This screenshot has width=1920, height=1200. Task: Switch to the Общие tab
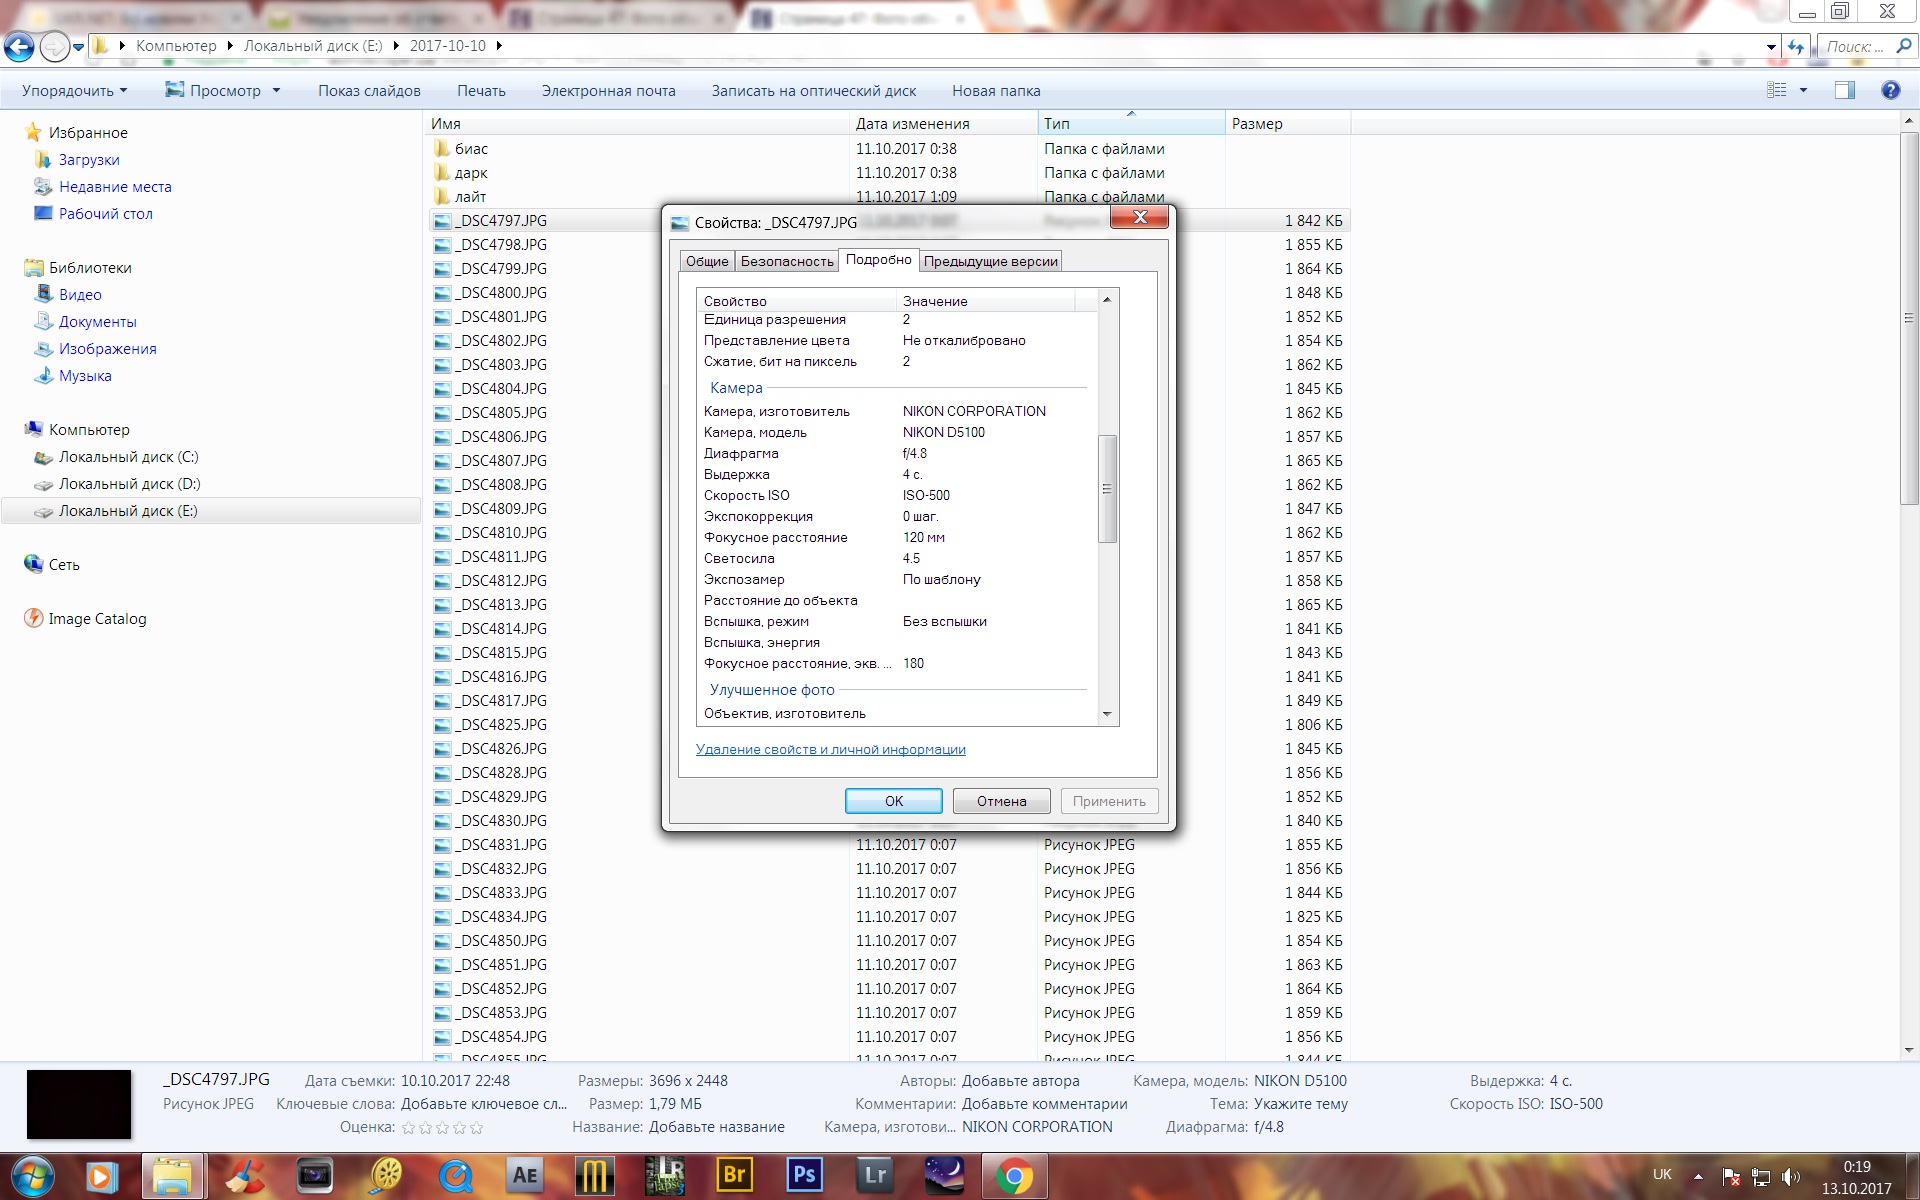pyautogui.click(x=707, y=261)
